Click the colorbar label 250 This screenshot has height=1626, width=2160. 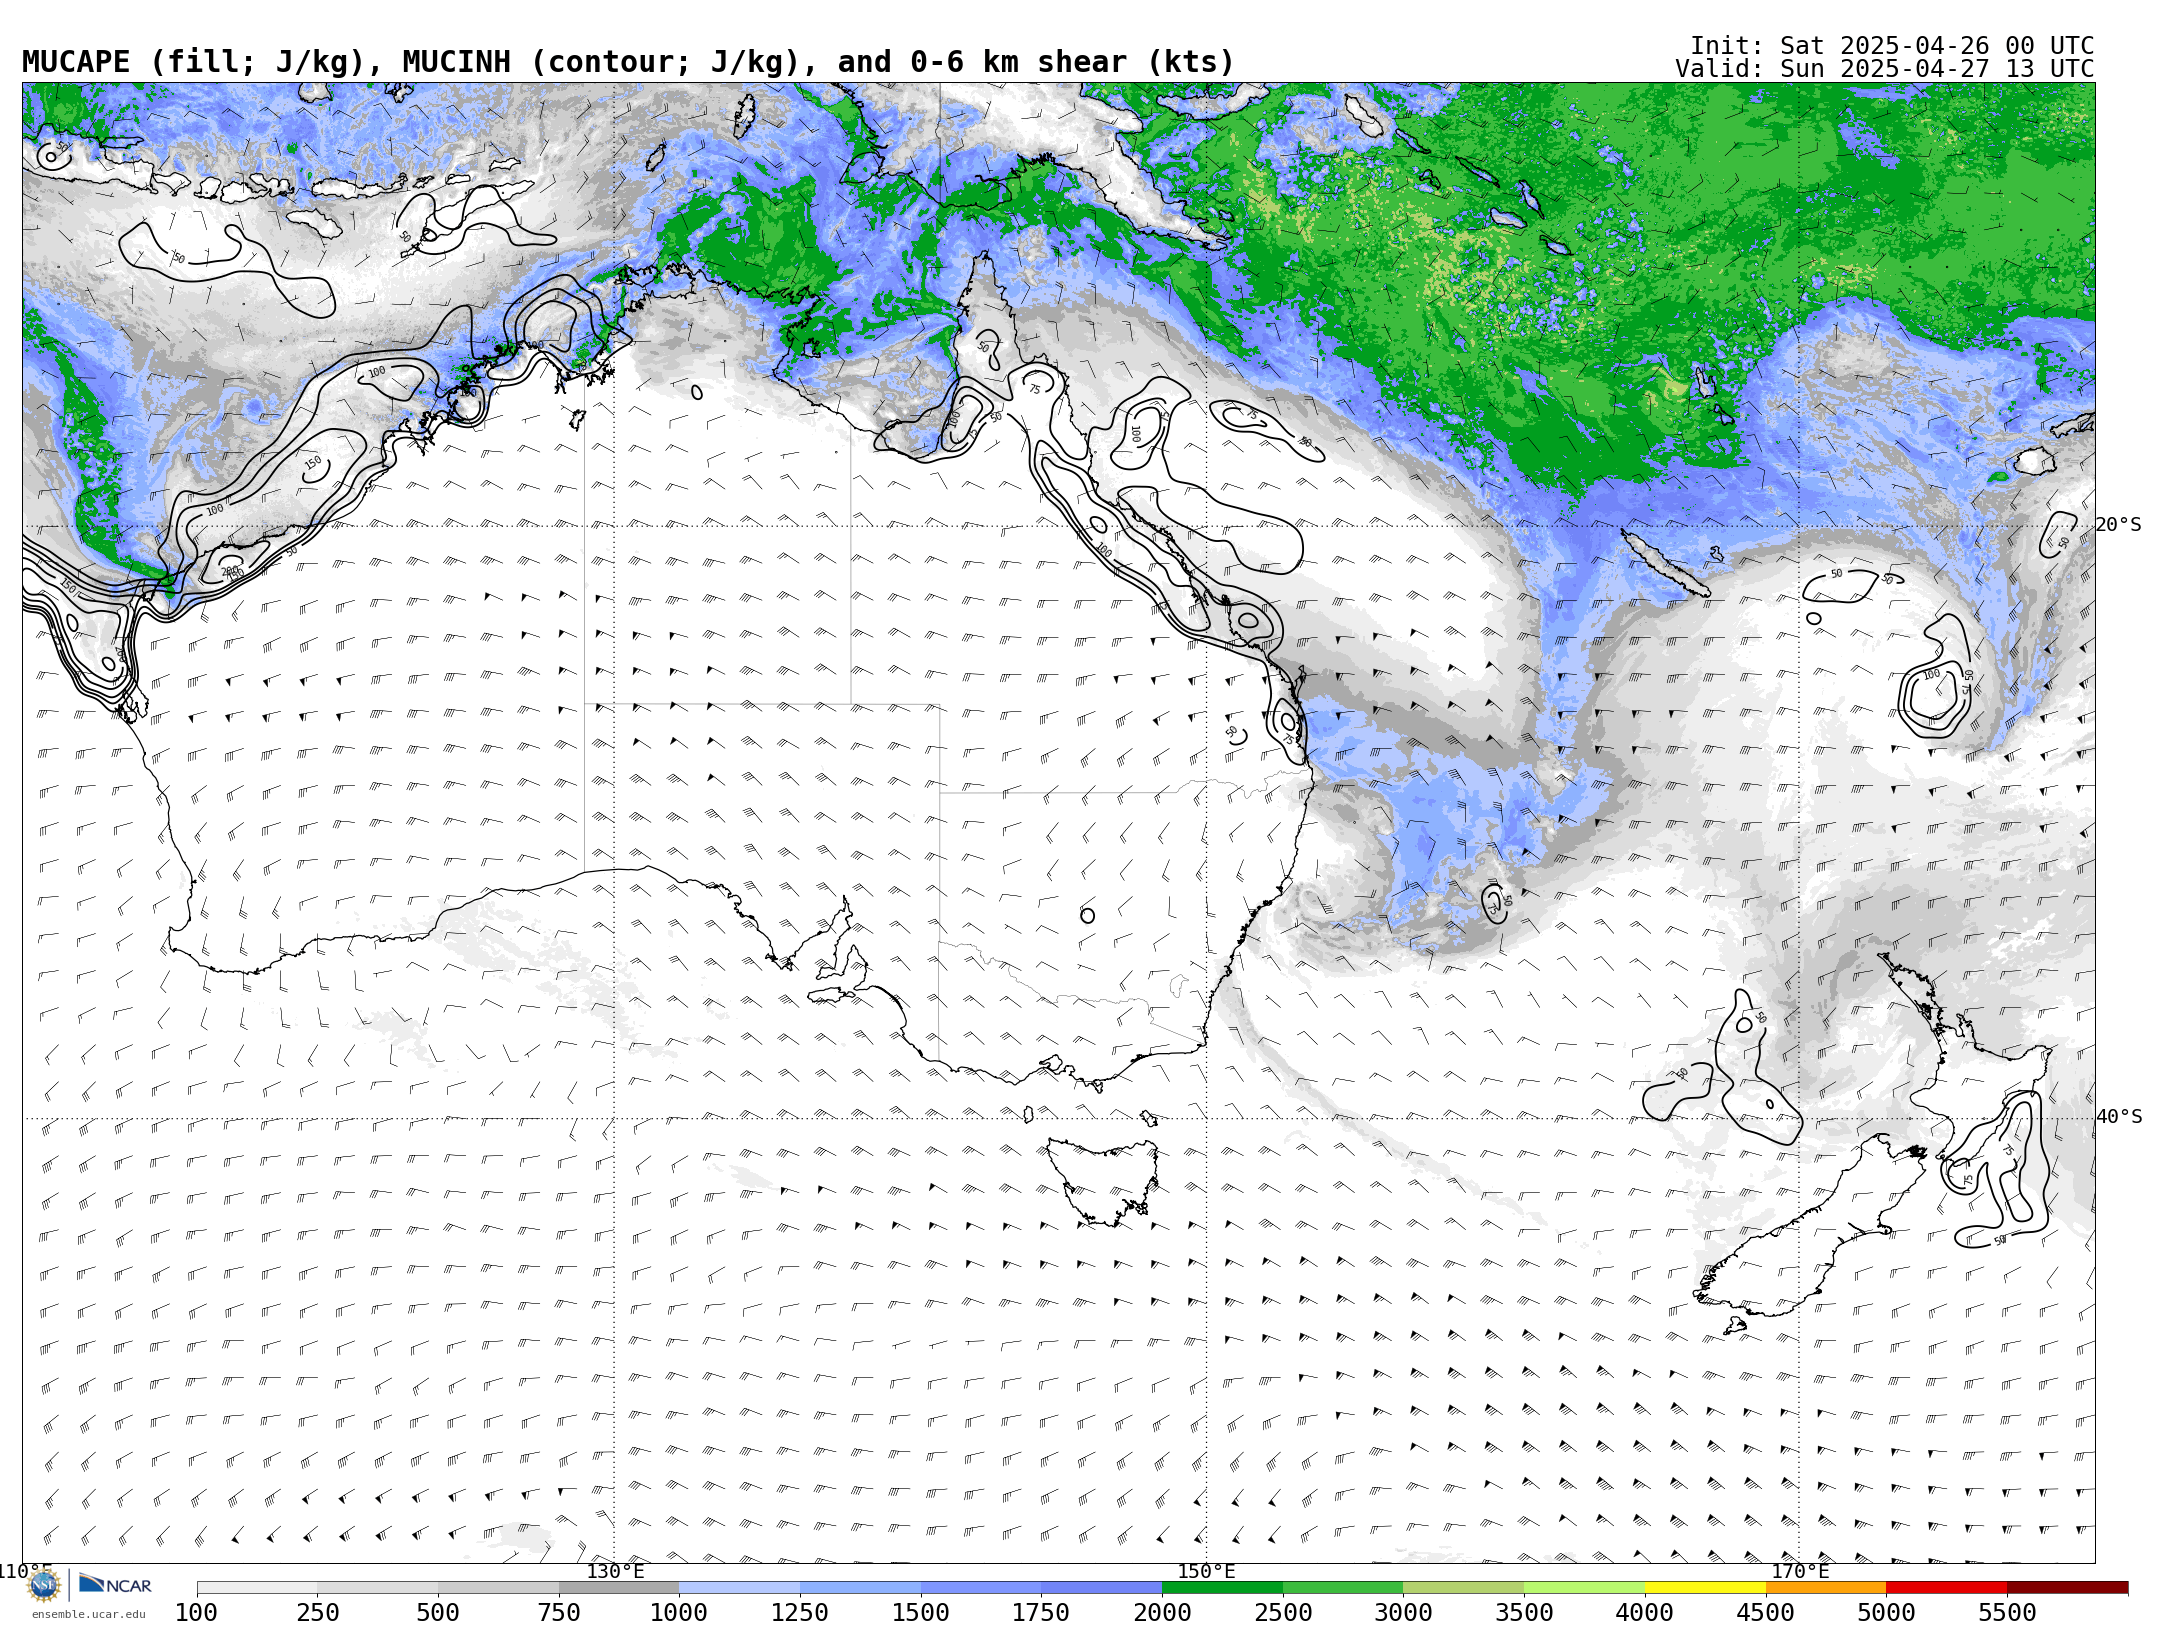click(317, 1612)
